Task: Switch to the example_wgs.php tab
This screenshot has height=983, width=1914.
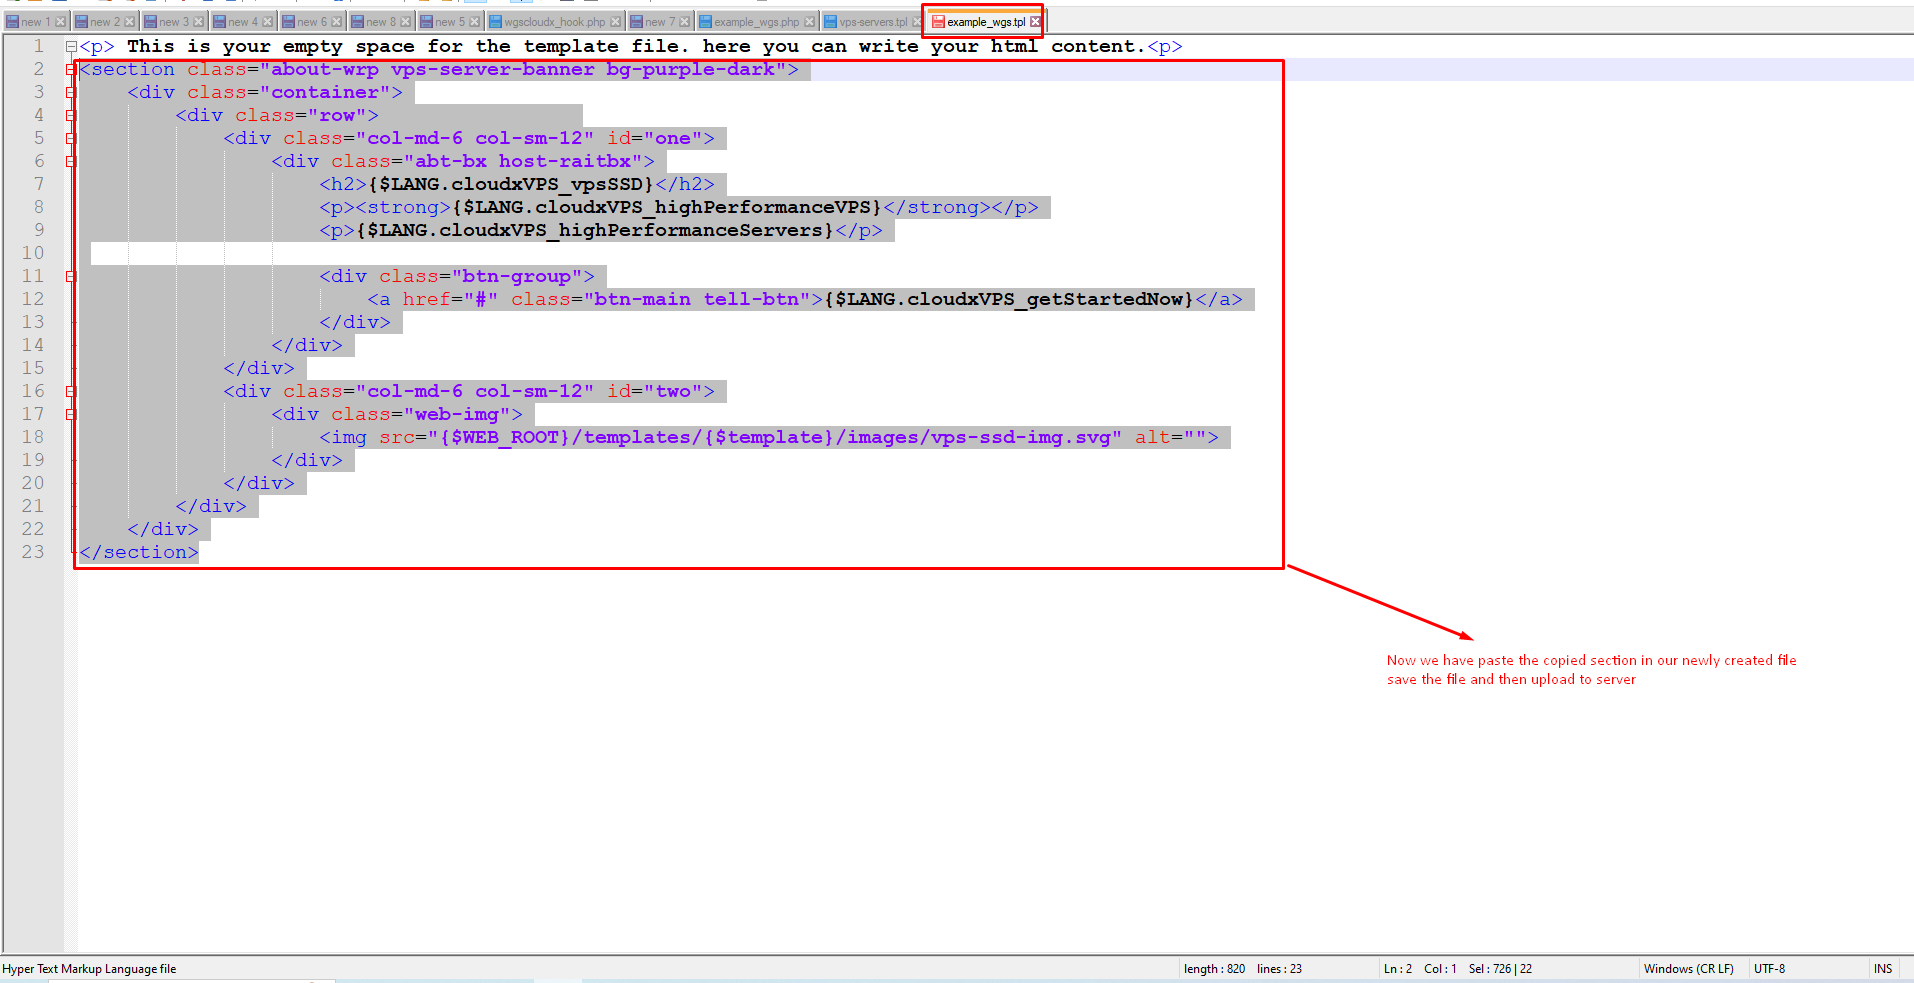Action: tap(756, 22)
